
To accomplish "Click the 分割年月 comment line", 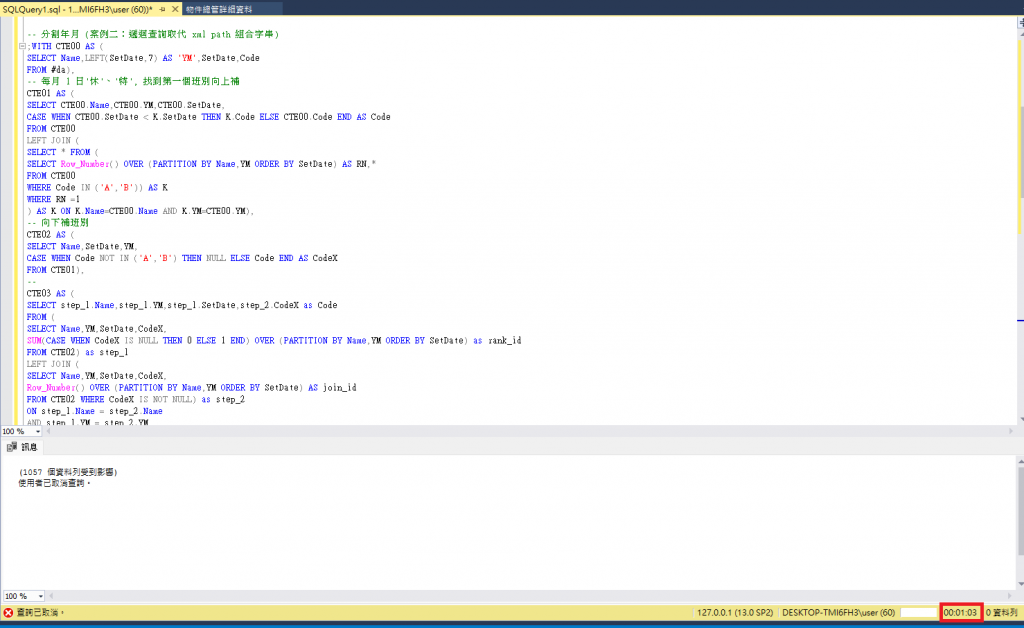I will click(x=153, y=35).
